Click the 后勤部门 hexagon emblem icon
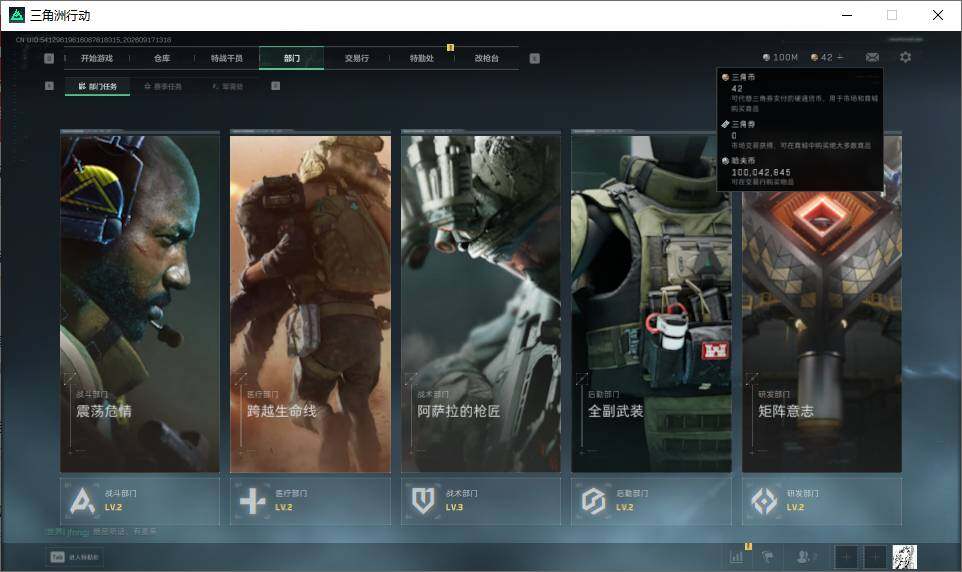 click(593, 501)
